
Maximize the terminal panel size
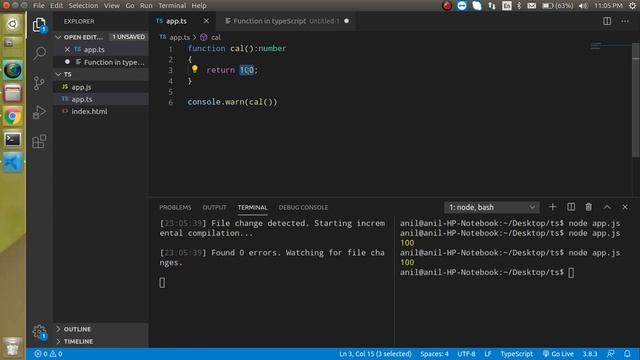(x=607, y=207)
